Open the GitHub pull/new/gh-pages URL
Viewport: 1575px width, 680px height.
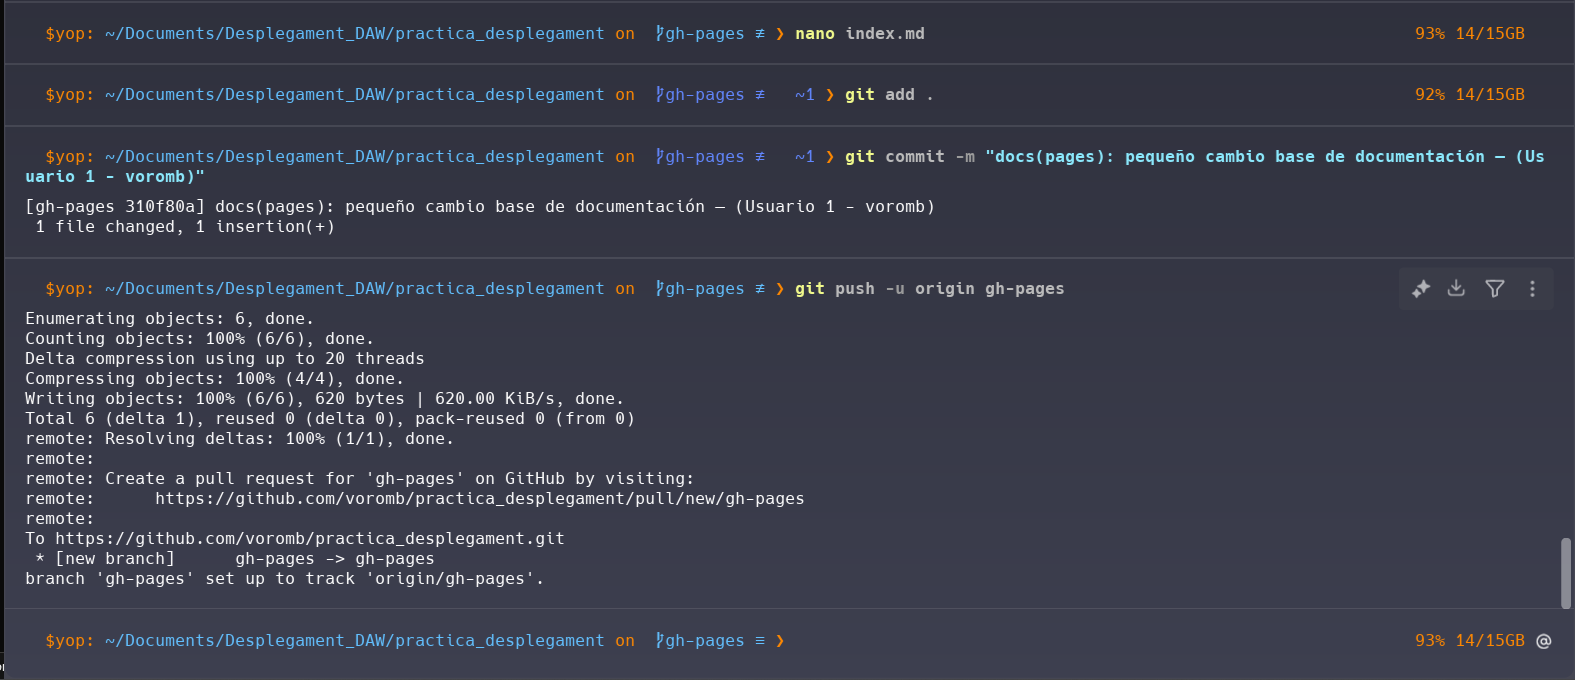[479, 499]
